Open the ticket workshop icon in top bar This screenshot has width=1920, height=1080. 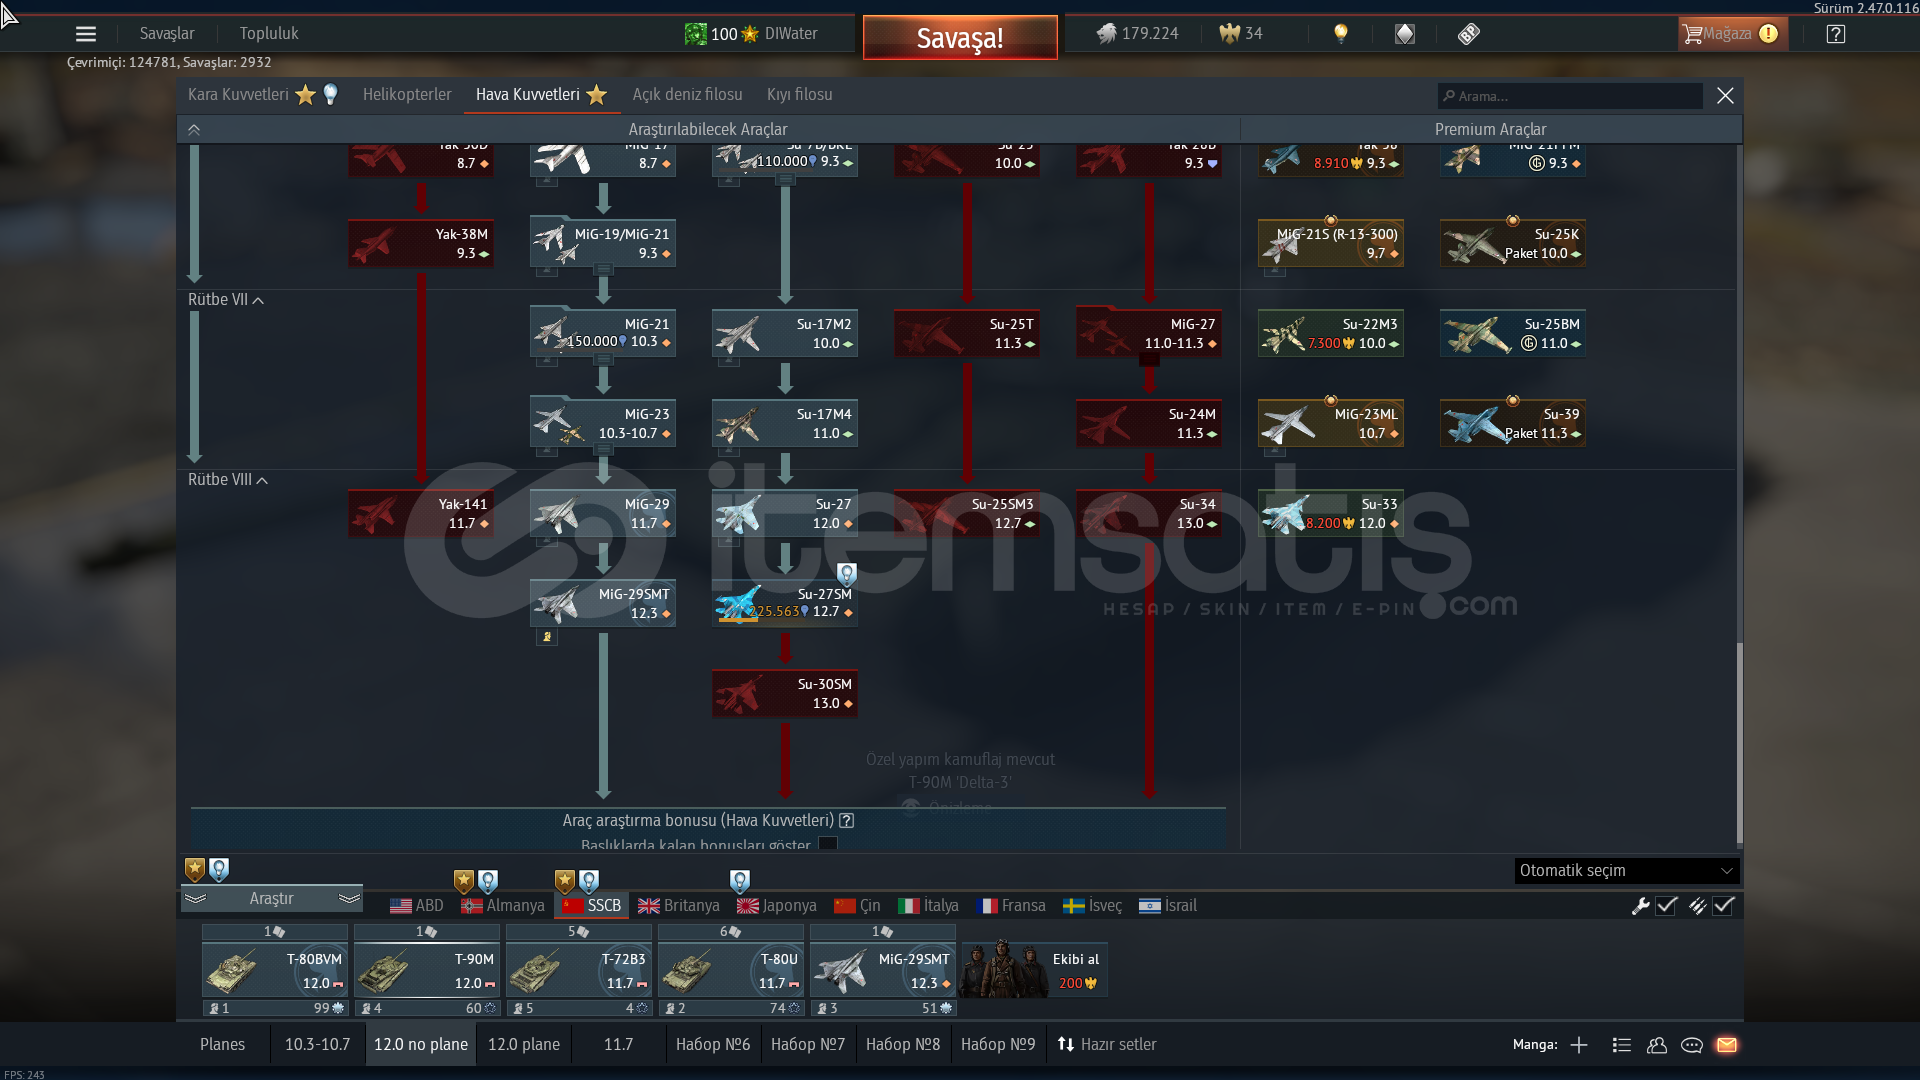[1468, 34]
